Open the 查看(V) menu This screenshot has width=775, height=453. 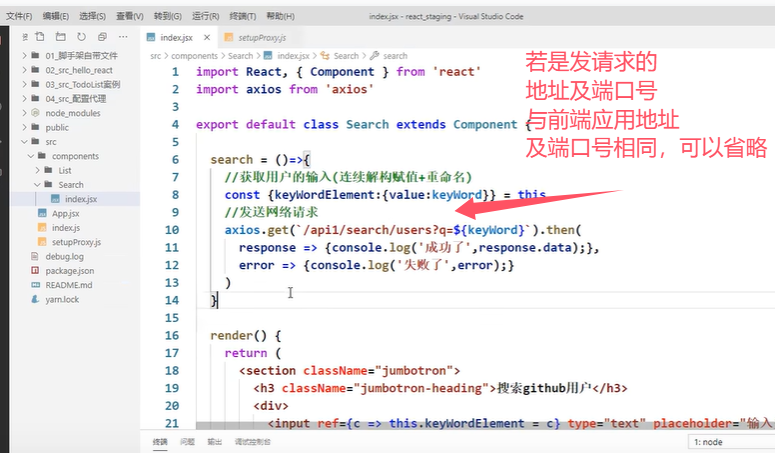tap(129, 16)
